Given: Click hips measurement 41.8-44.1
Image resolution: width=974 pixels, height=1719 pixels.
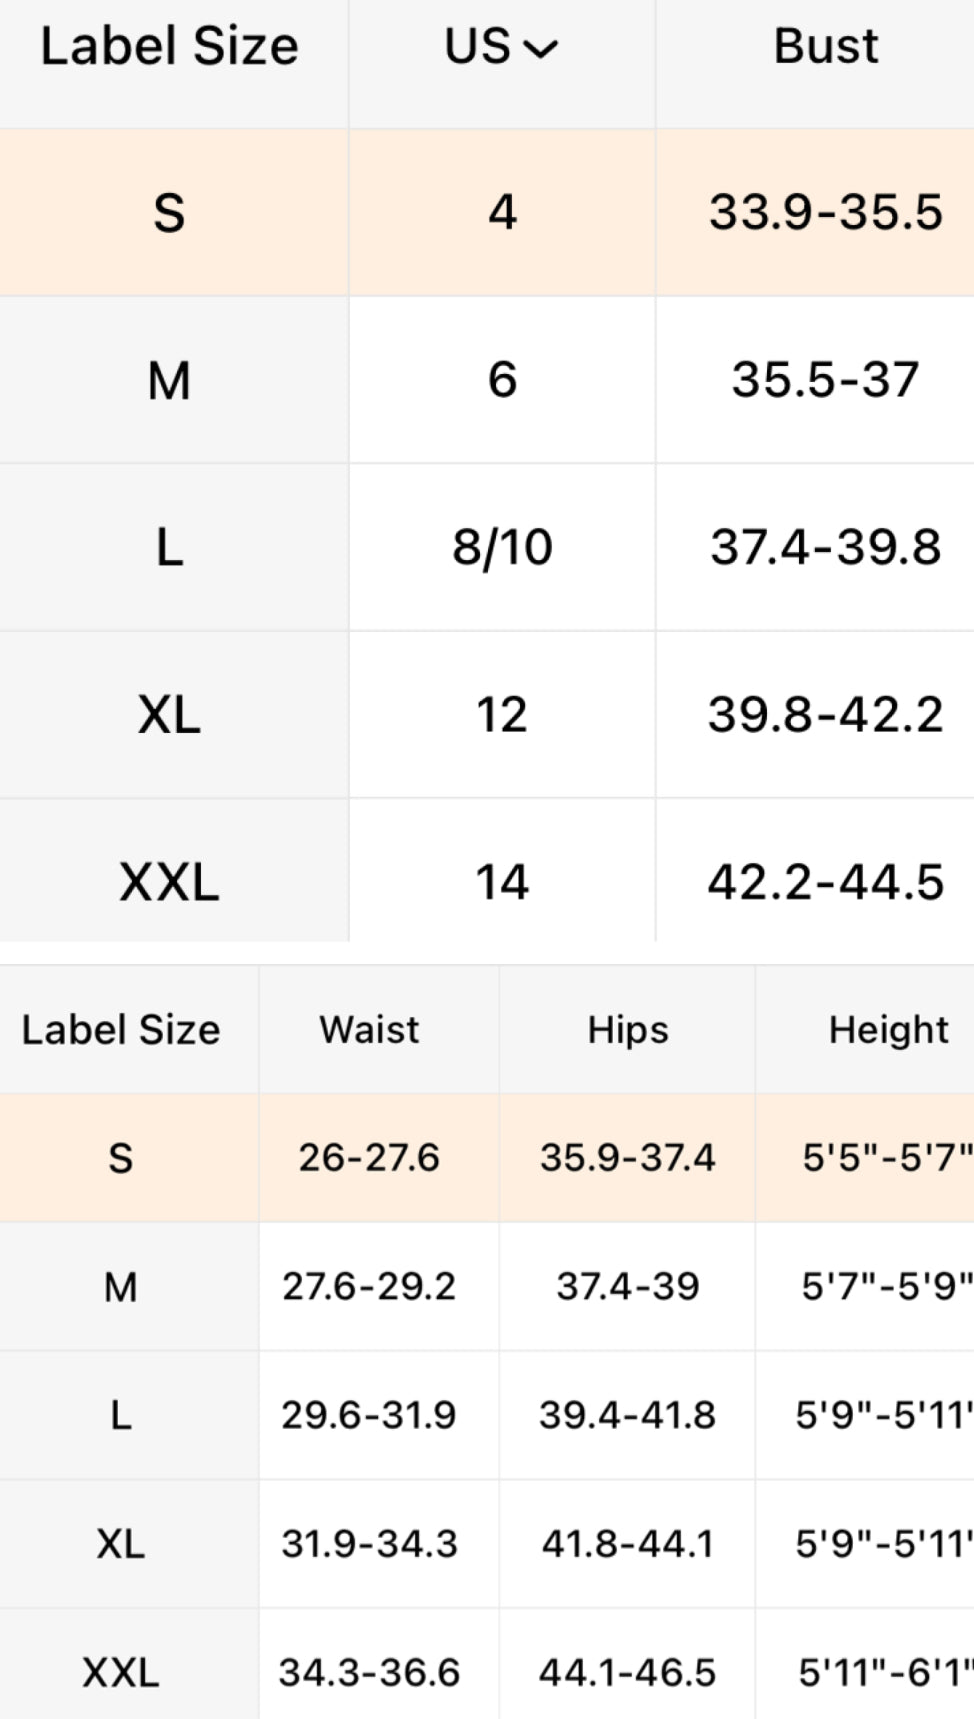Looking at the screenshot, I should 627,1544.
